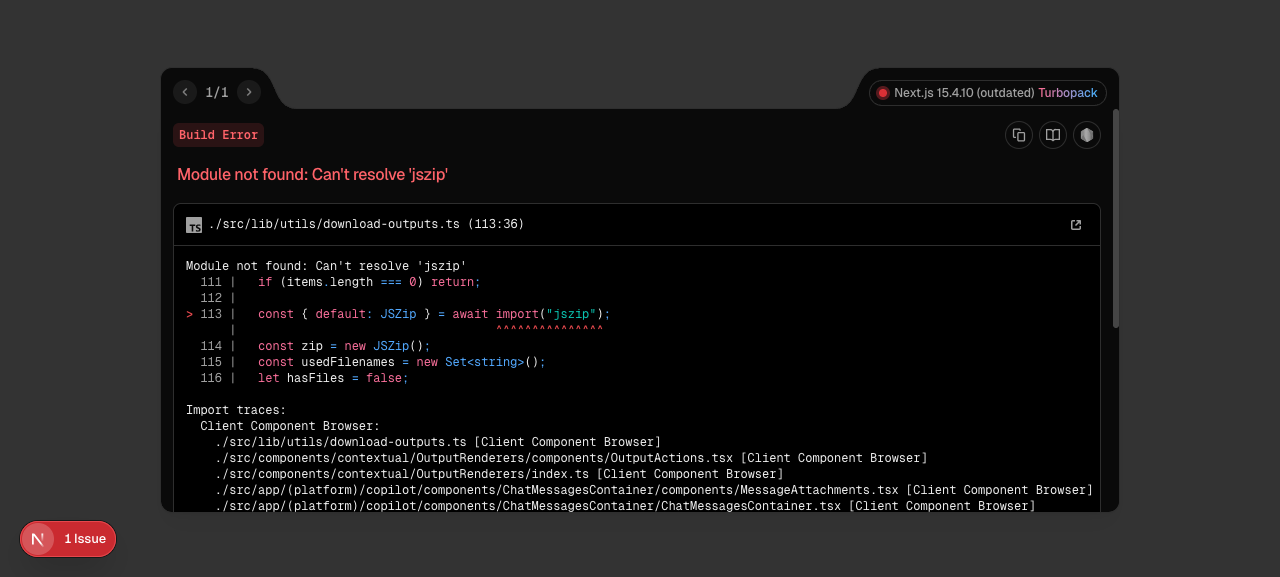This screenshot has width=1280, height=577.
Task: Click code line 111 items.length check
Action: point(340,282)
